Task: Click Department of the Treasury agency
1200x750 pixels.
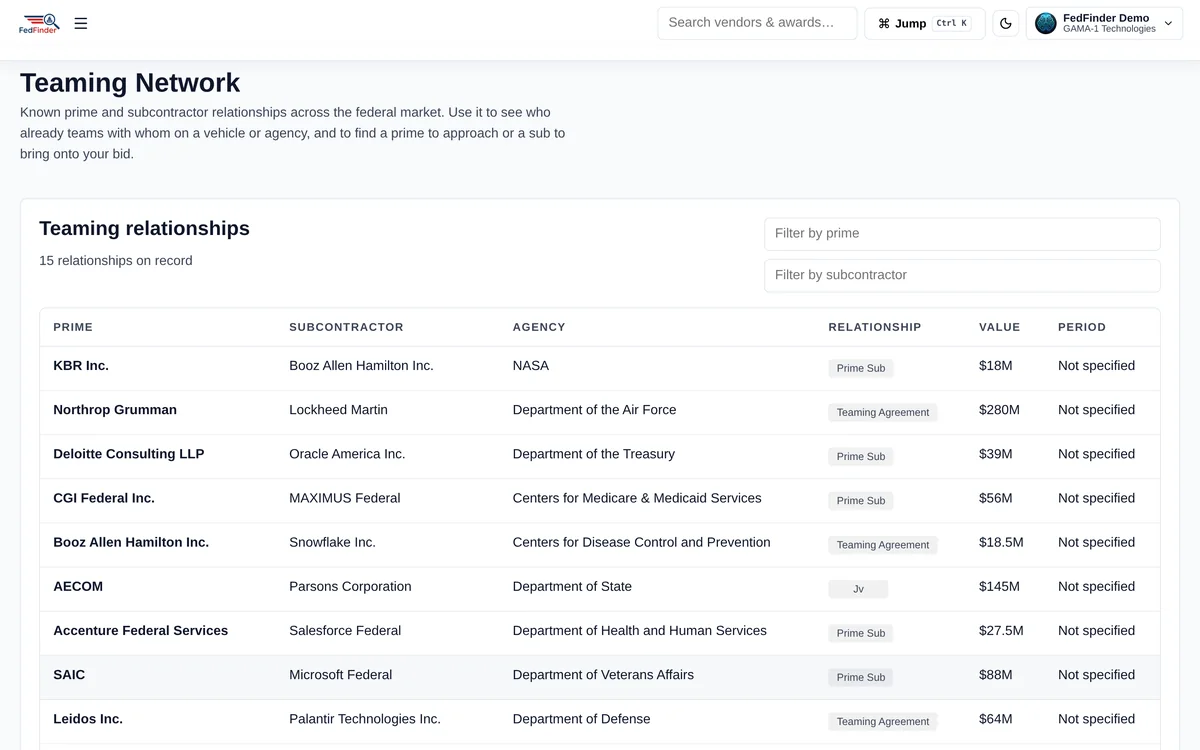Action: (x=594, y=454)
